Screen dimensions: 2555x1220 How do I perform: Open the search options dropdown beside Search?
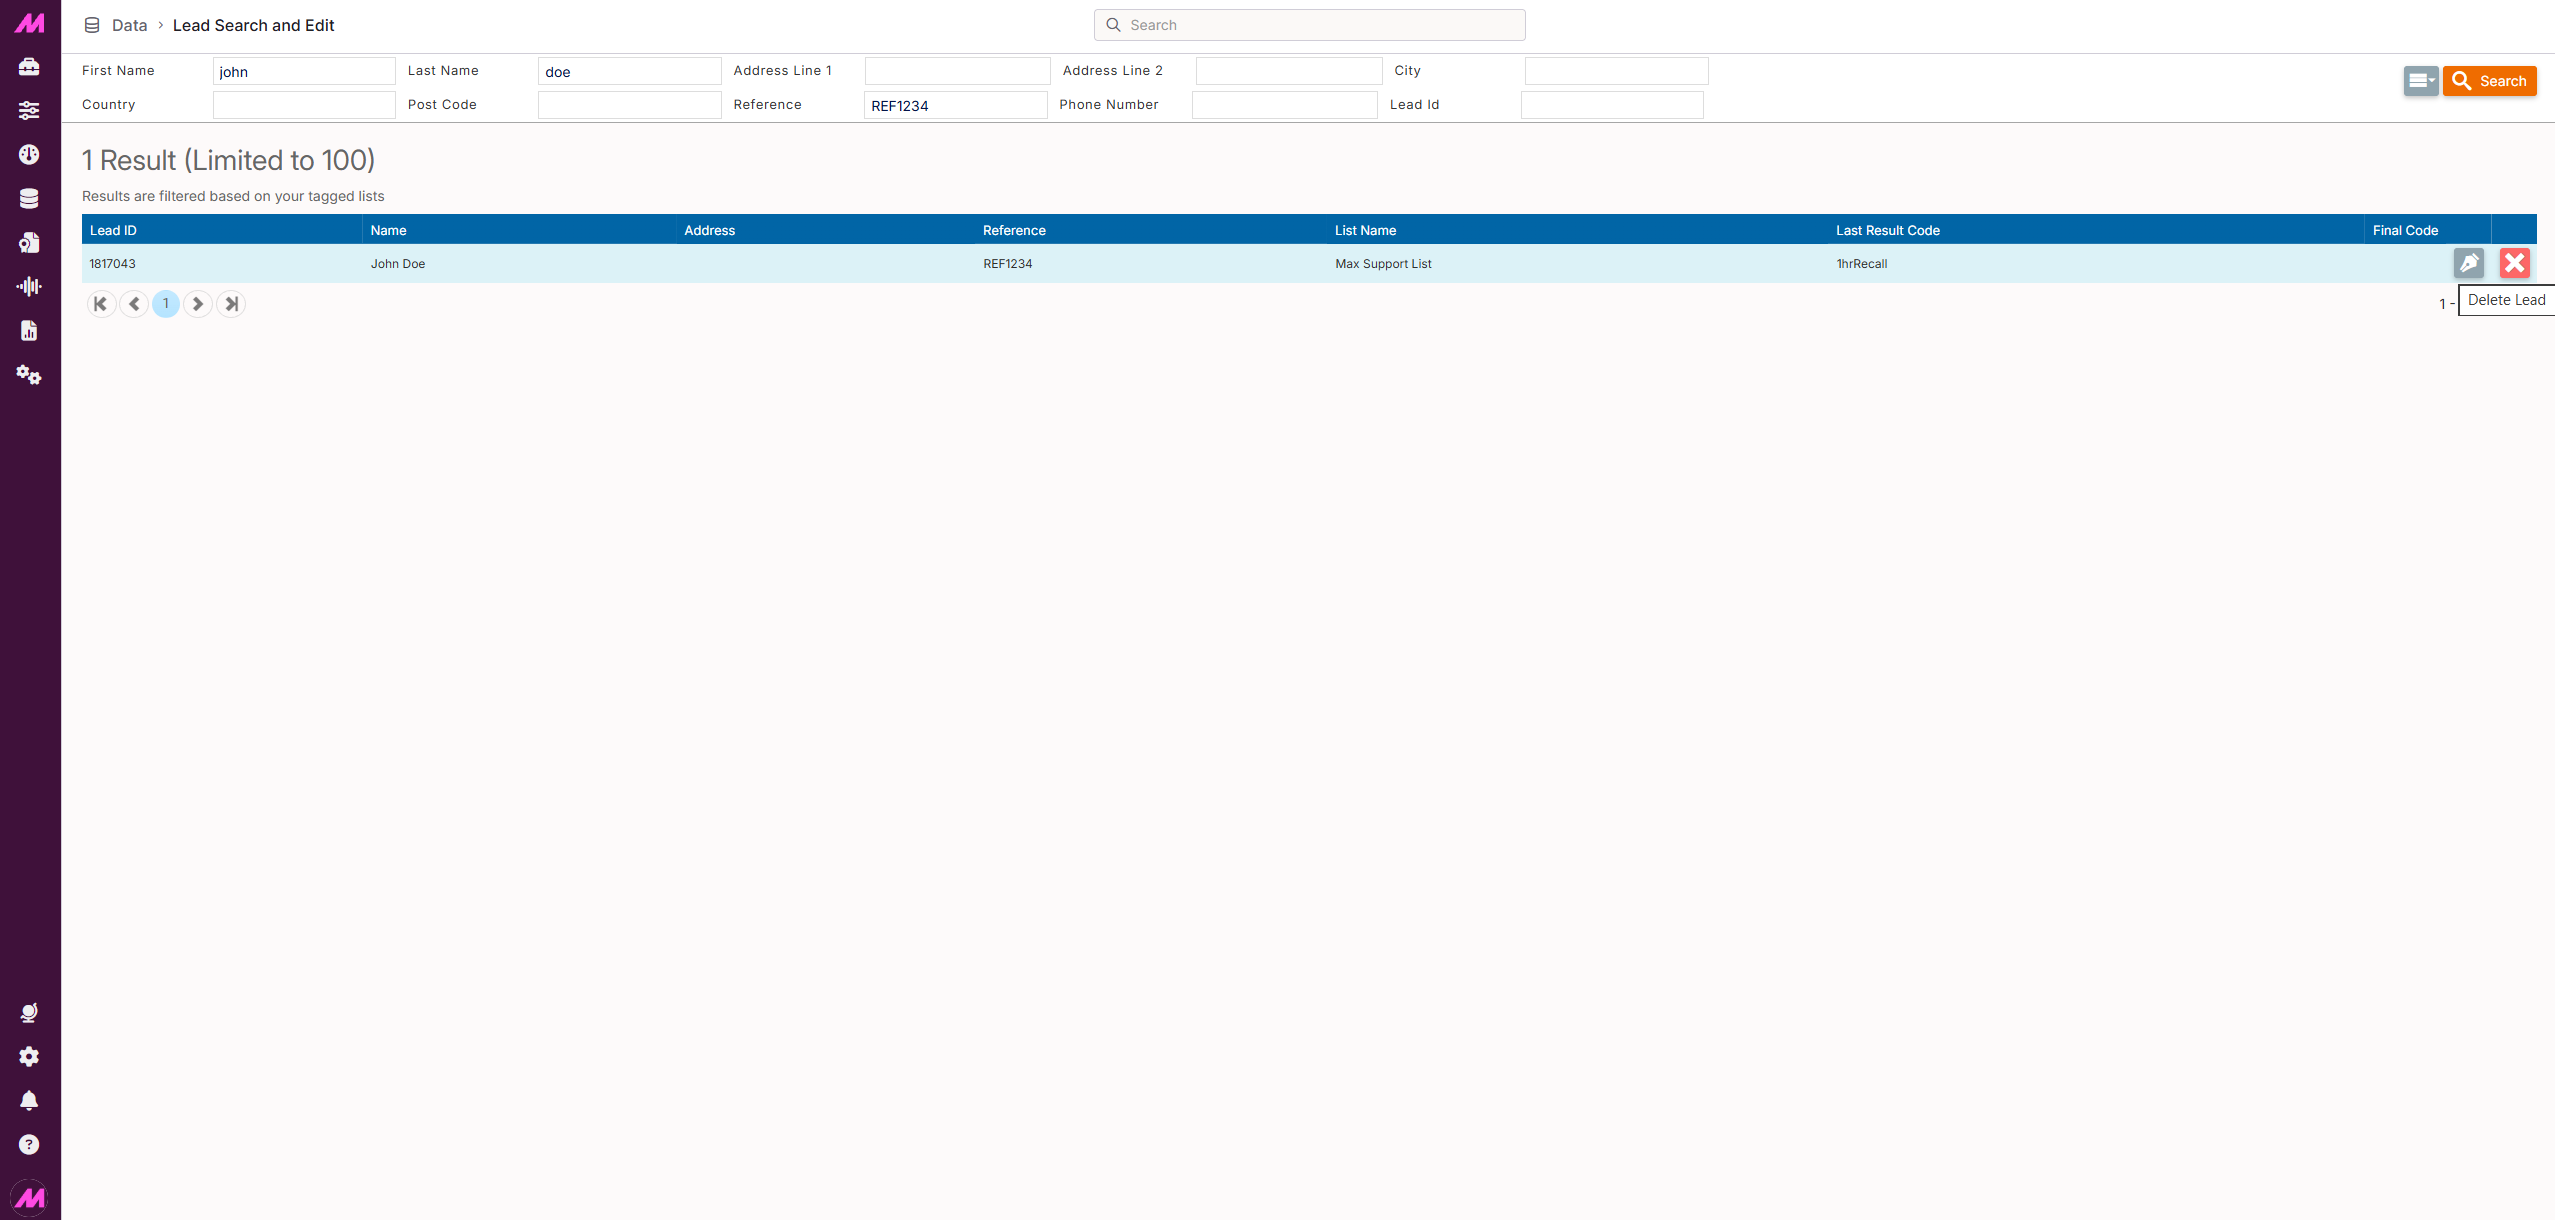(x=2421, y=81)
